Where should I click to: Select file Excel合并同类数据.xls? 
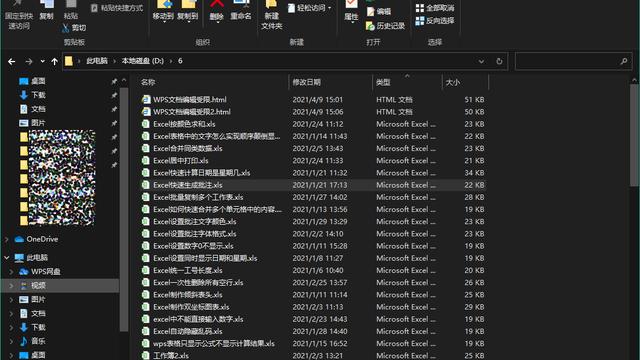tap(313, 149)
